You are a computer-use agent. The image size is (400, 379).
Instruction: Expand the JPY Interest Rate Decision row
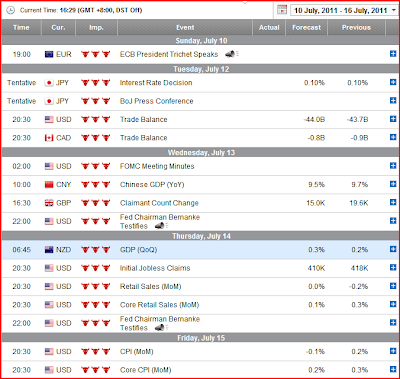tap(393, 82)
